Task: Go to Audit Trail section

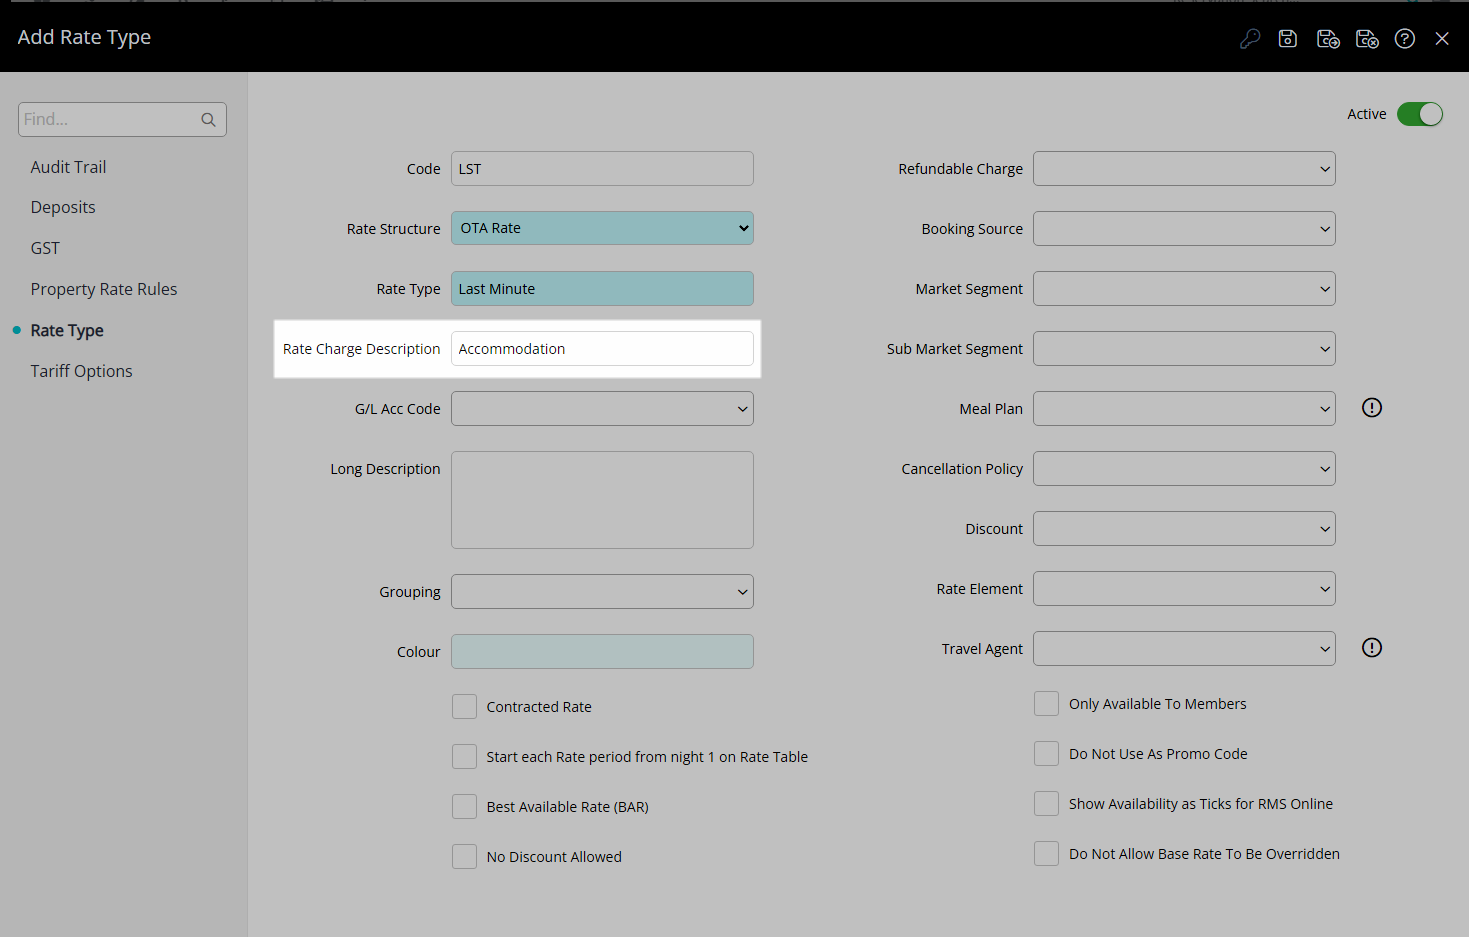Action: pyautogui.click(x=68, y=167)
